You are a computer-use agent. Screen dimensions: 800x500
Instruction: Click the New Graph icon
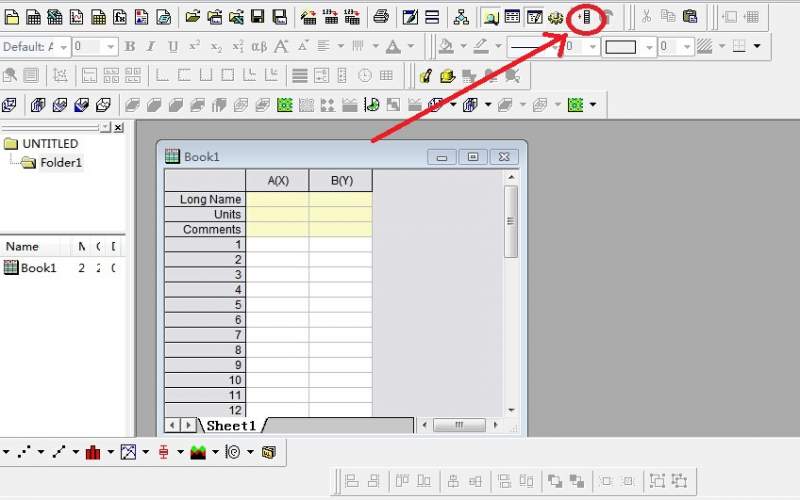coord(77,17)
